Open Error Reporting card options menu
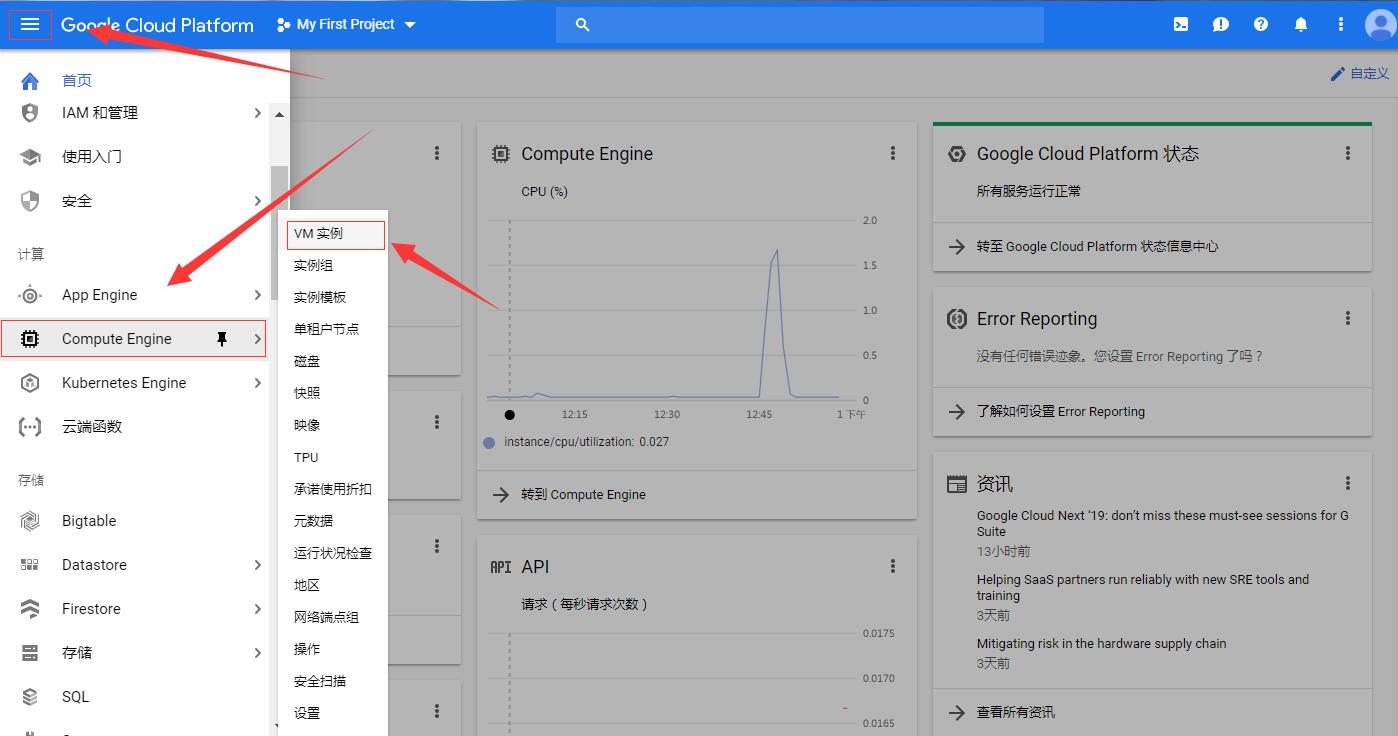 click(x=1348, y=318)
